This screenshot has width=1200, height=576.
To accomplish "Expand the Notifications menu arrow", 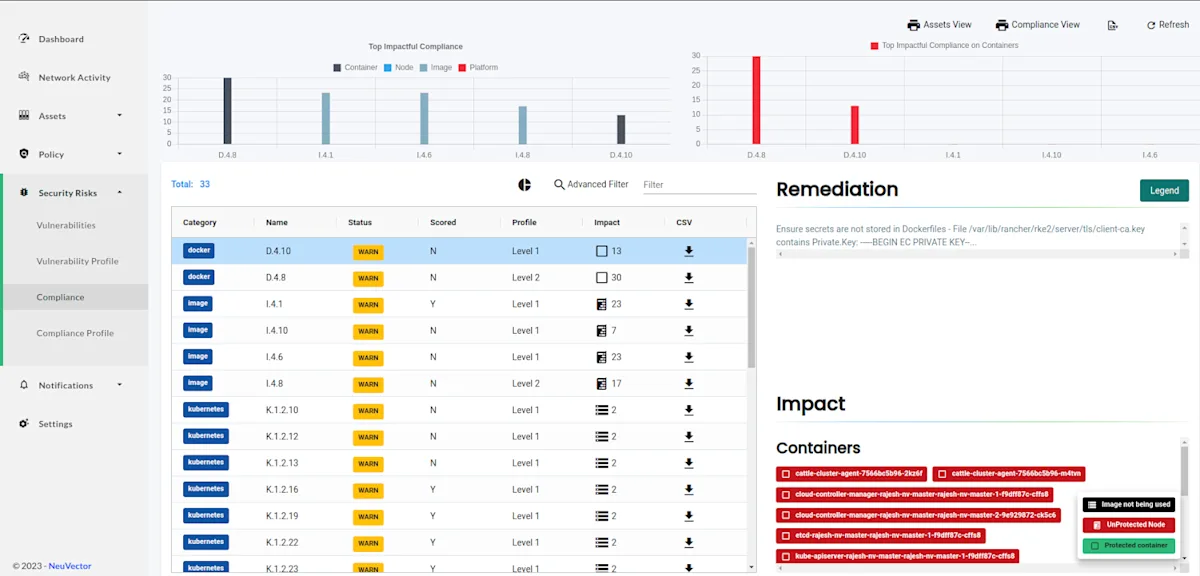I will click(x=119, y=385).
